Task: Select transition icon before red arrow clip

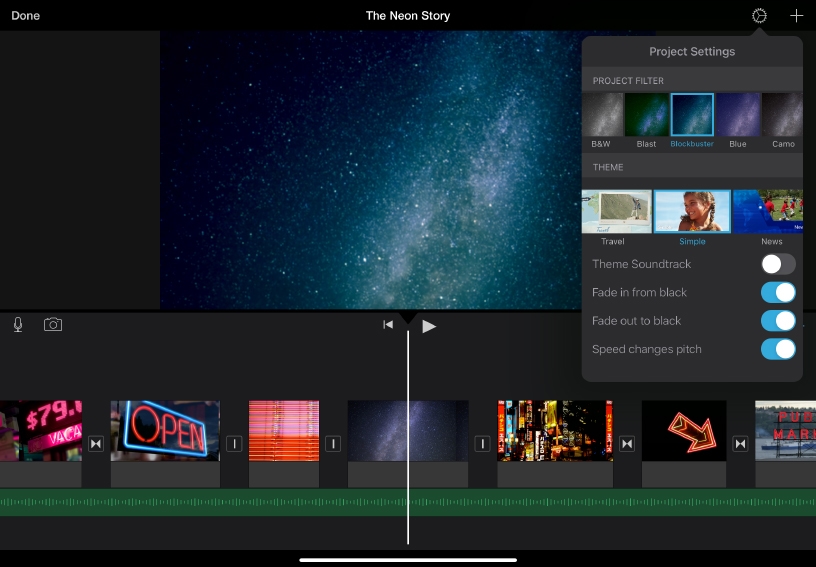Action: (x=627, y=444)
